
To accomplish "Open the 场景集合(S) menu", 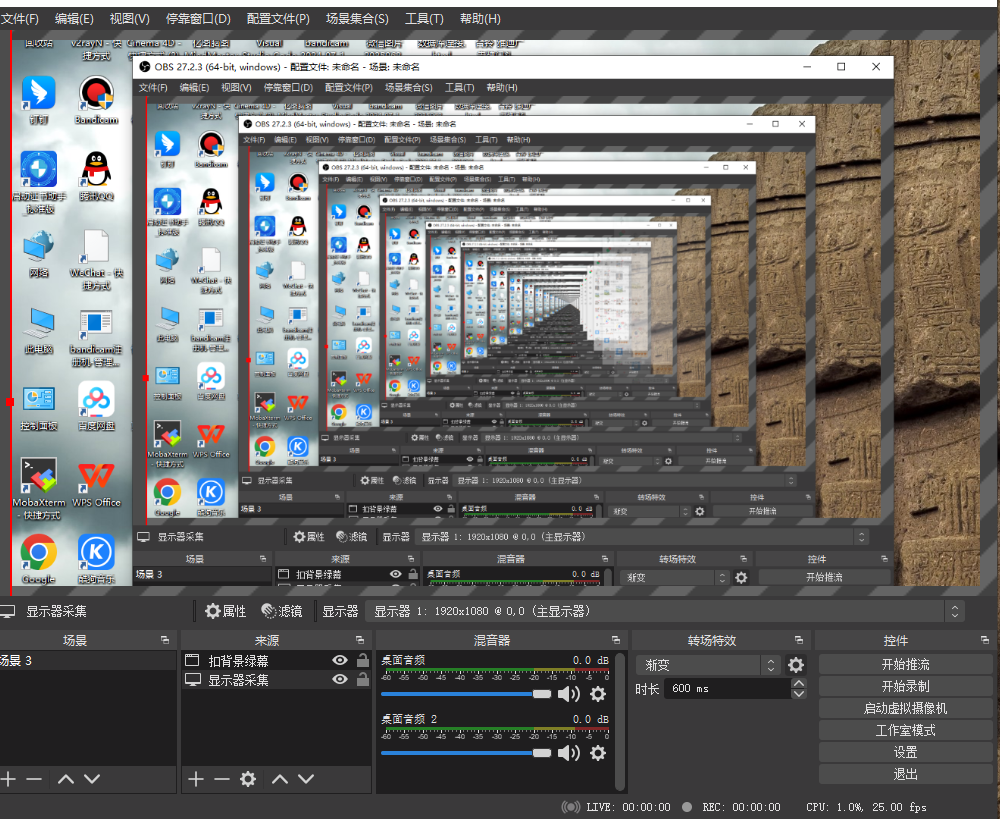I will [x=358, y=19].
